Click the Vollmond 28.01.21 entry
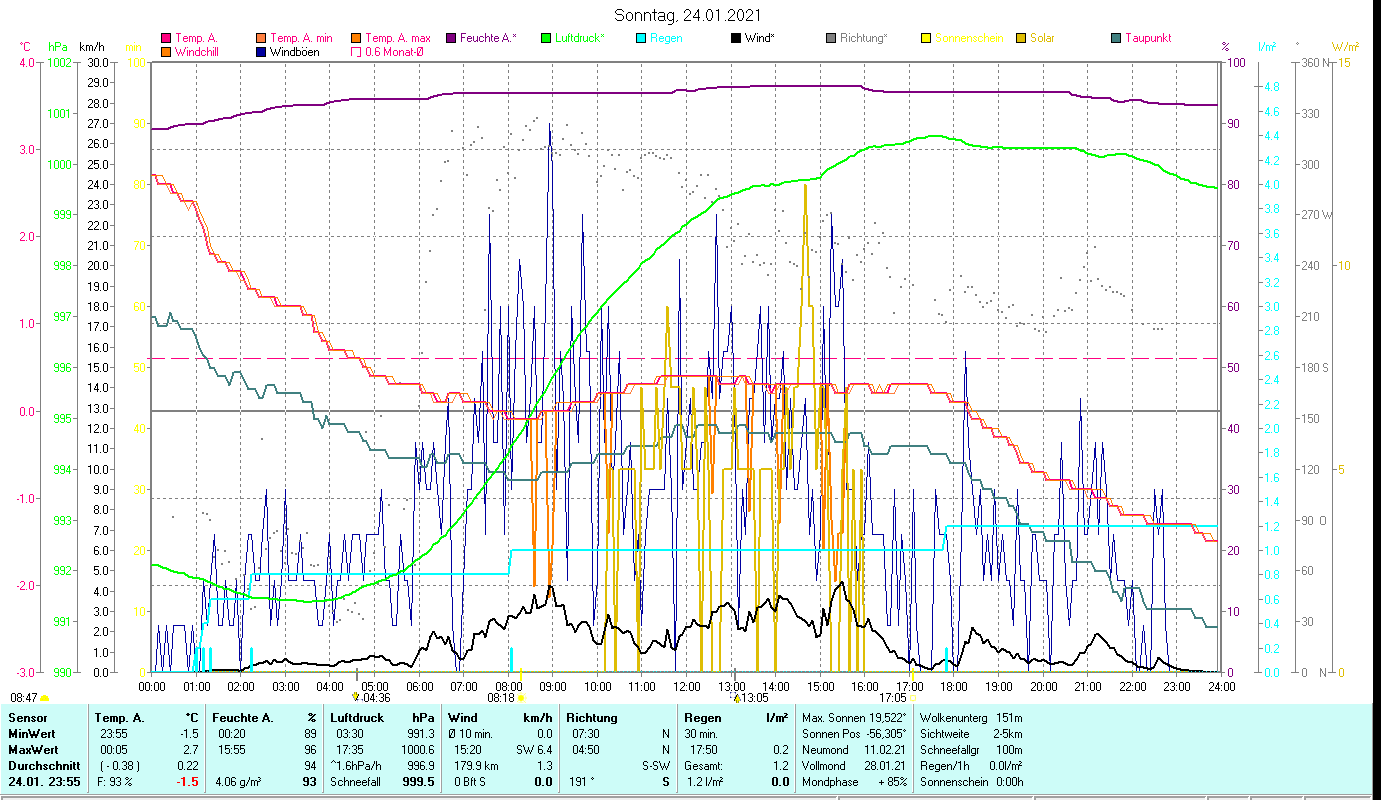1381x800 pixels. pyautogui.click(x=855, y=766)
